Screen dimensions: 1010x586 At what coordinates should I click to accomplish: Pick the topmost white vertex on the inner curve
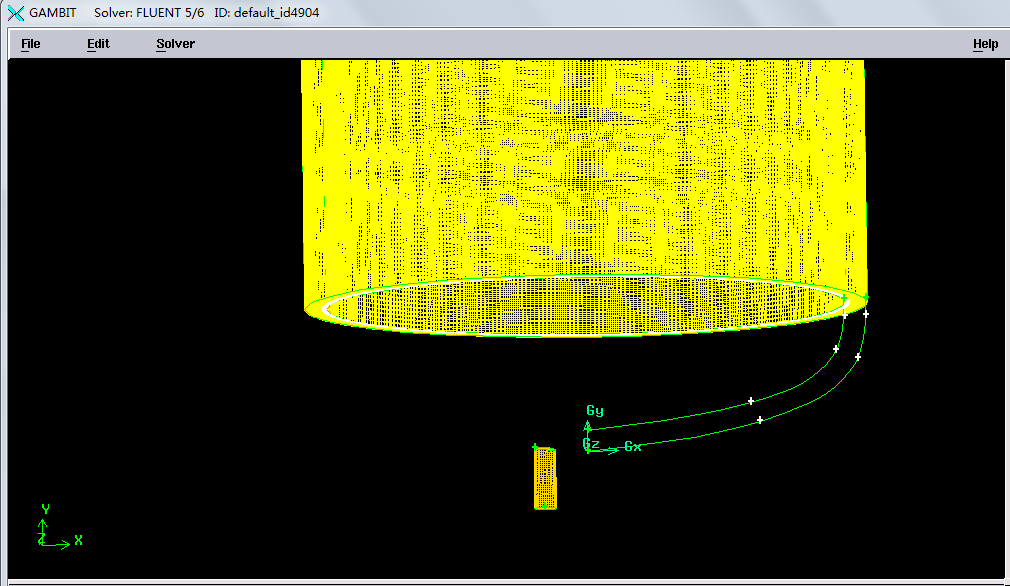(845, 316)
